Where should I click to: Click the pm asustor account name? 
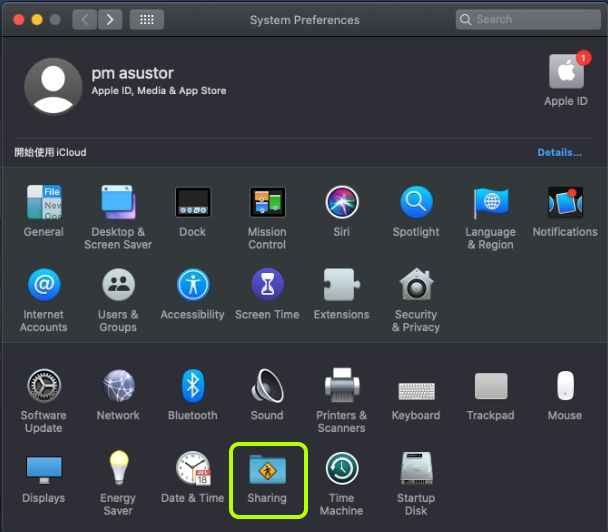click(132, 73)
